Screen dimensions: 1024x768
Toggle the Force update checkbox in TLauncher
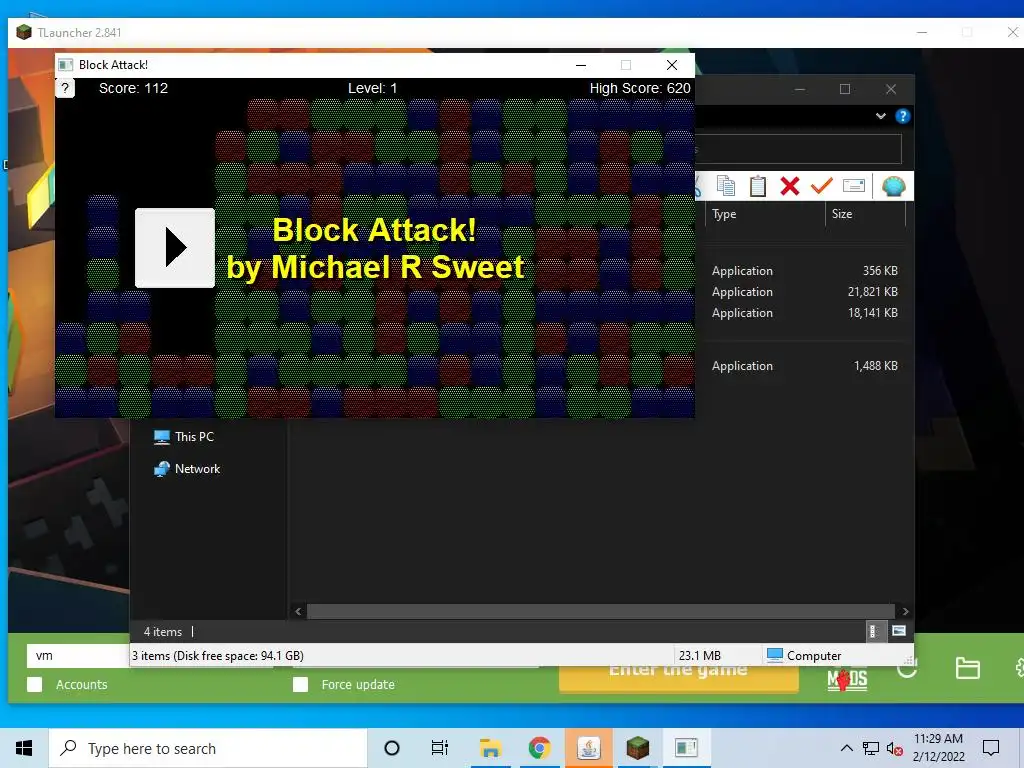(300, 684)
